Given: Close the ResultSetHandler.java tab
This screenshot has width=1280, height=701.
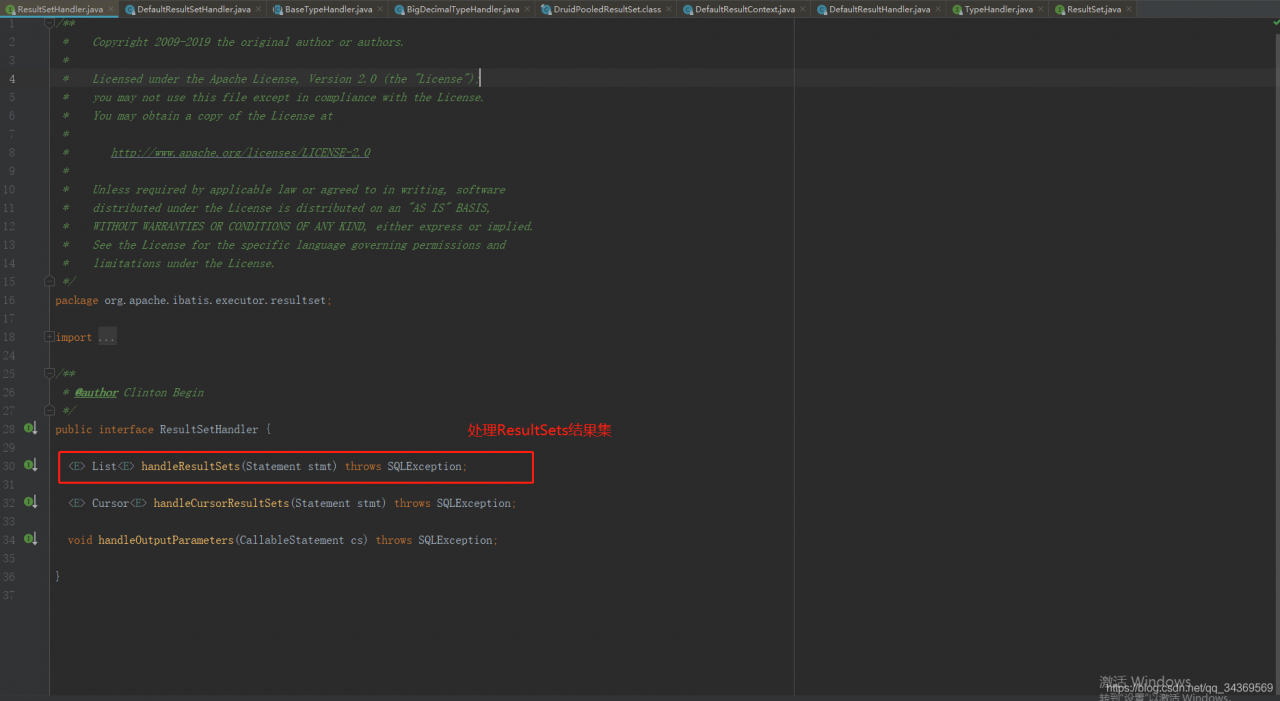Looking at the screenshot, I should point(111,9).
